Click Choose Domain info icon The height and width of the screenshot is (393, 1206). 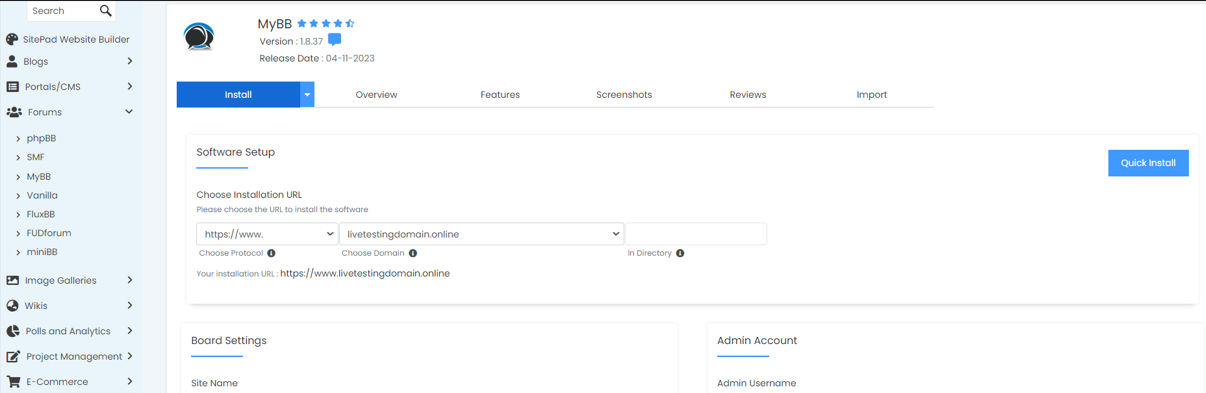[x=413, y=253]
